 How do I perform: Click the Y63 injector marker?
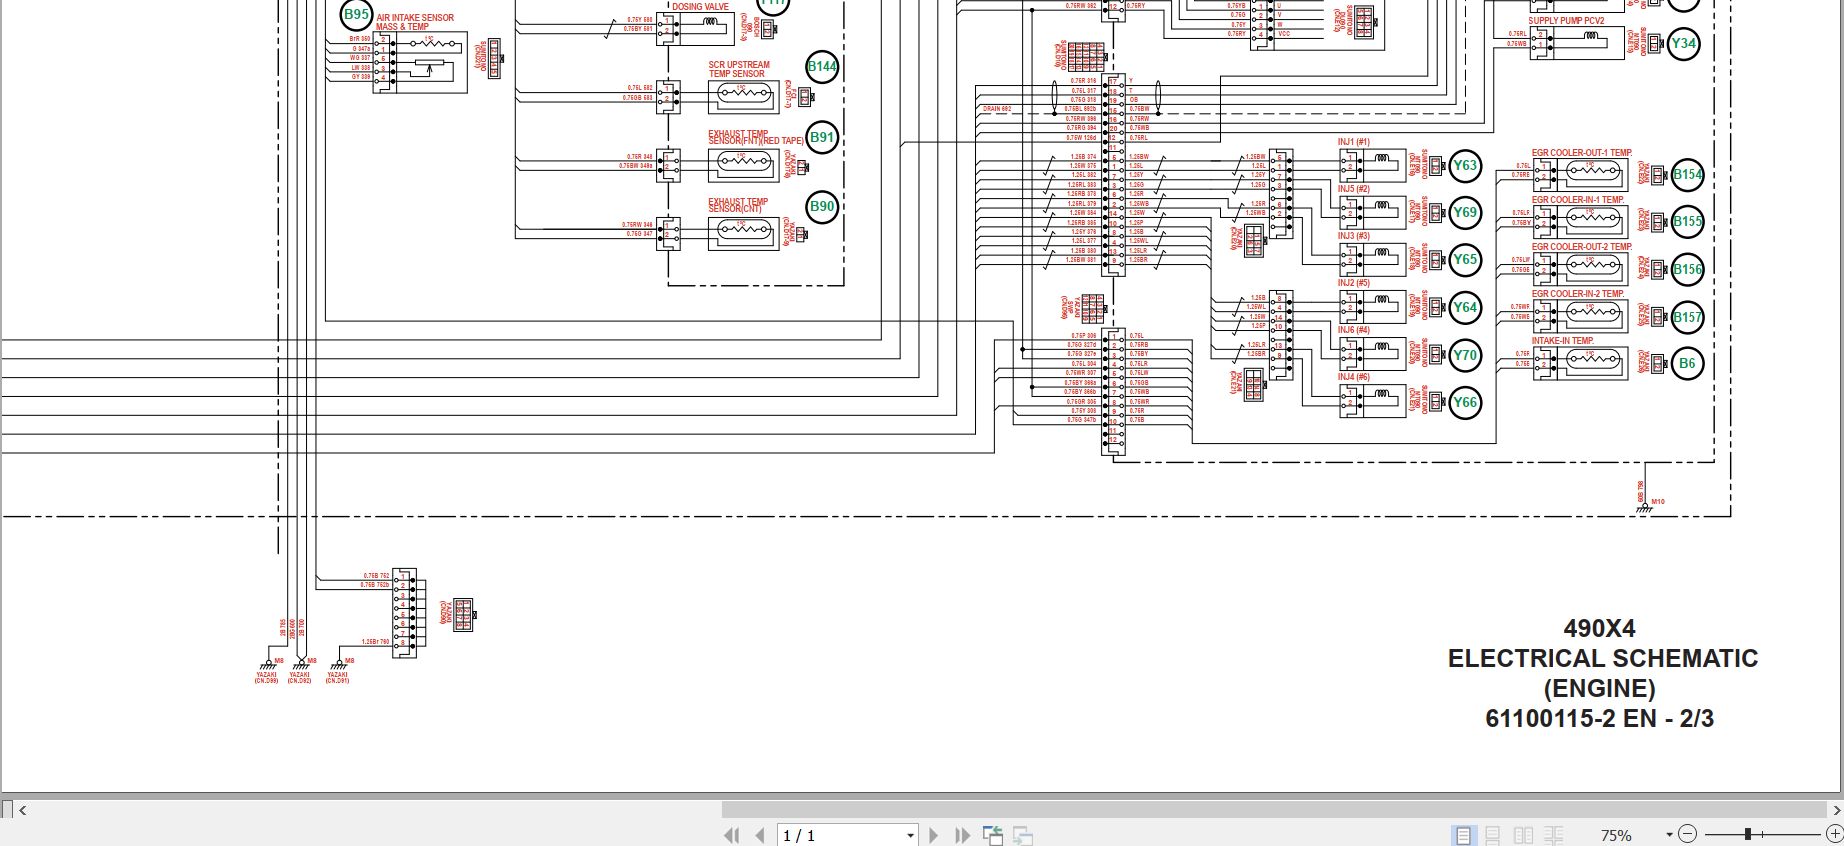point(1465,166)
